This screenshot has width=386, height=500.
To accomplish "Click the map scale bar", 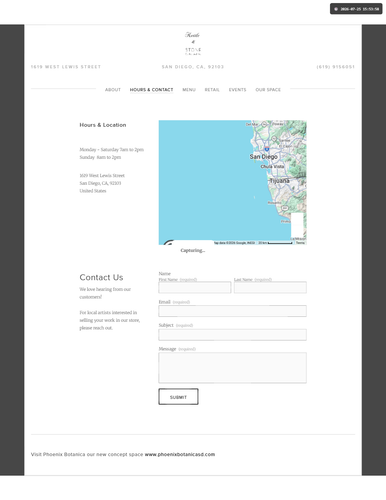I will tap(280, 243).
